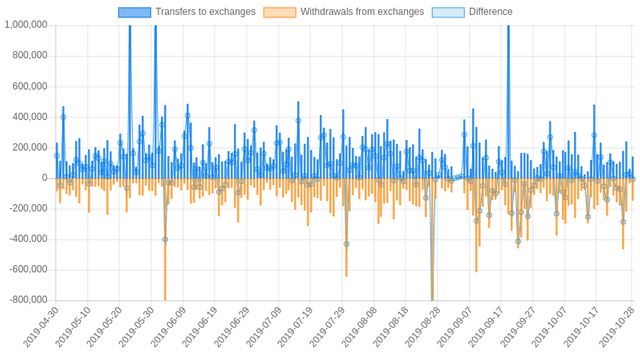Click the 2019-10-17 date label
The width and height of the screenshot is (640, 361).
pos(582,328)
